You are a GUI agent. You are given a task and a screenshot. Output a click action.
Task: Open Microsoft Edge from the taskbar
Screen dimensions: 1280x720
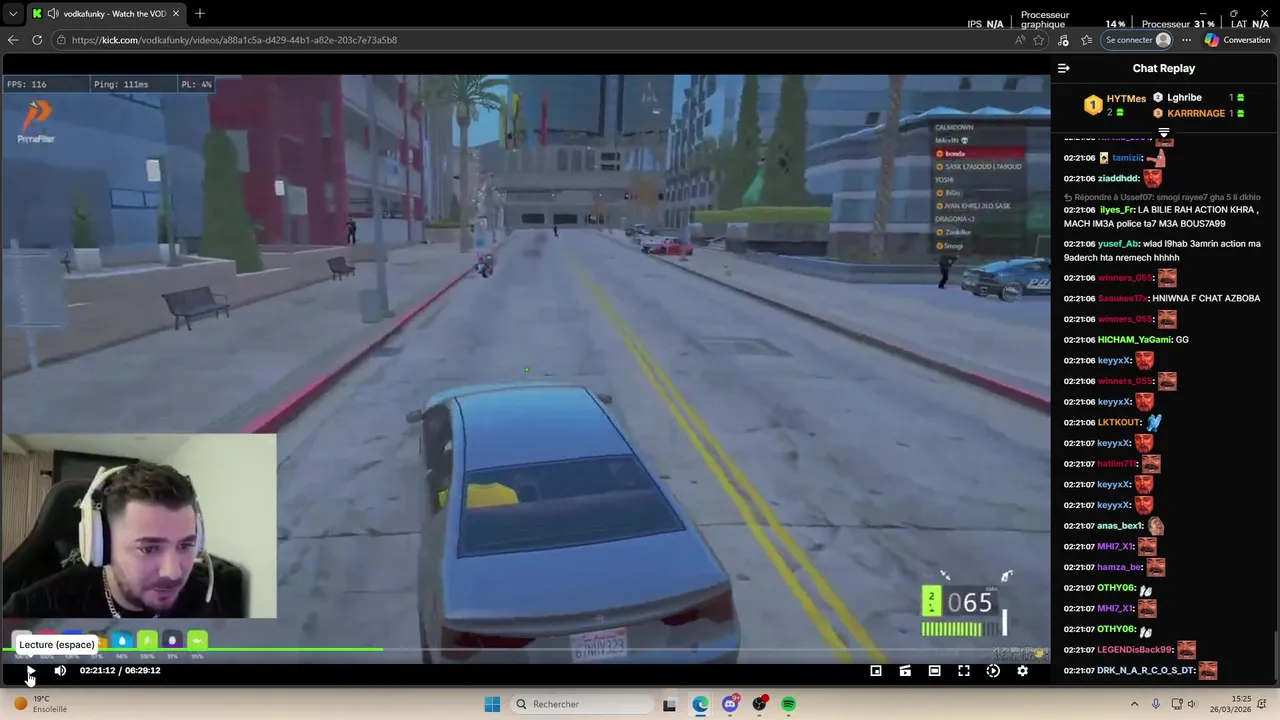tap(700, 704)
